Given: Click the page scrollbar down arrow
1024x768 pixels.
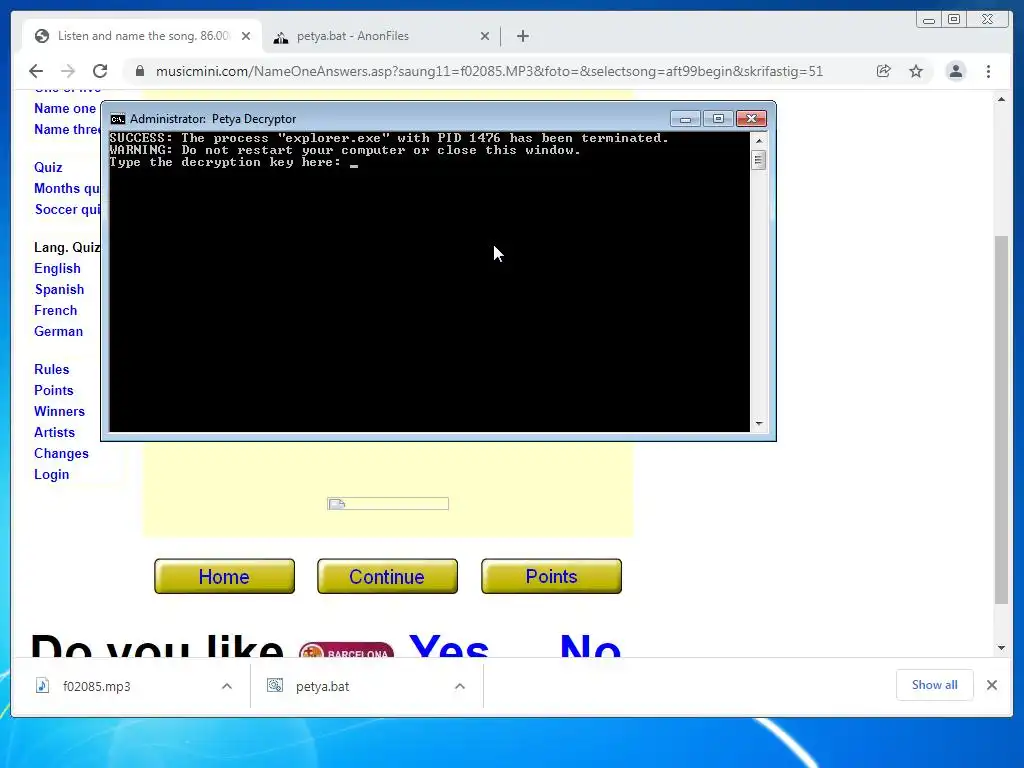Looking at the screenshot, I should tap(1001, 648).
